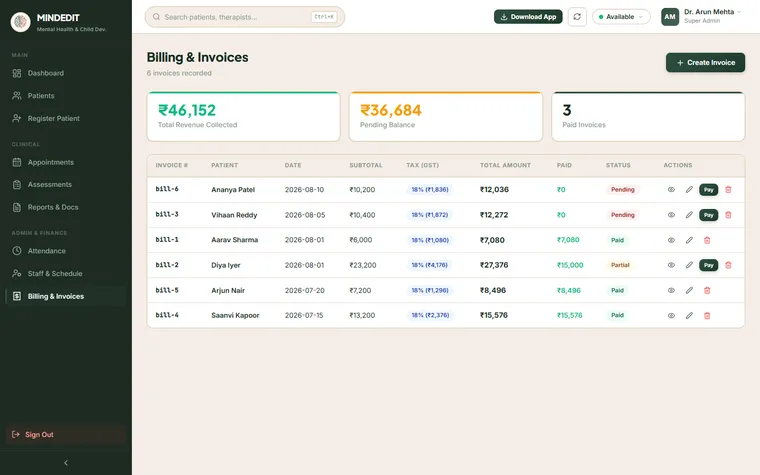The width and height of the screenshot is (760, 475).
Task: Edit invoice bill-5 with pencil icon
Action: click(x=689, y=290)
